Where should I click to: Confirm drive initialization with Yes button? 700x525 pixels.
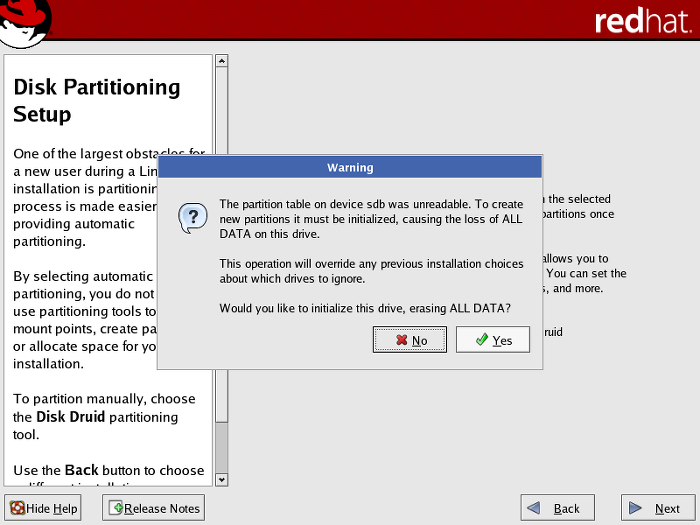tap(492, 340)
